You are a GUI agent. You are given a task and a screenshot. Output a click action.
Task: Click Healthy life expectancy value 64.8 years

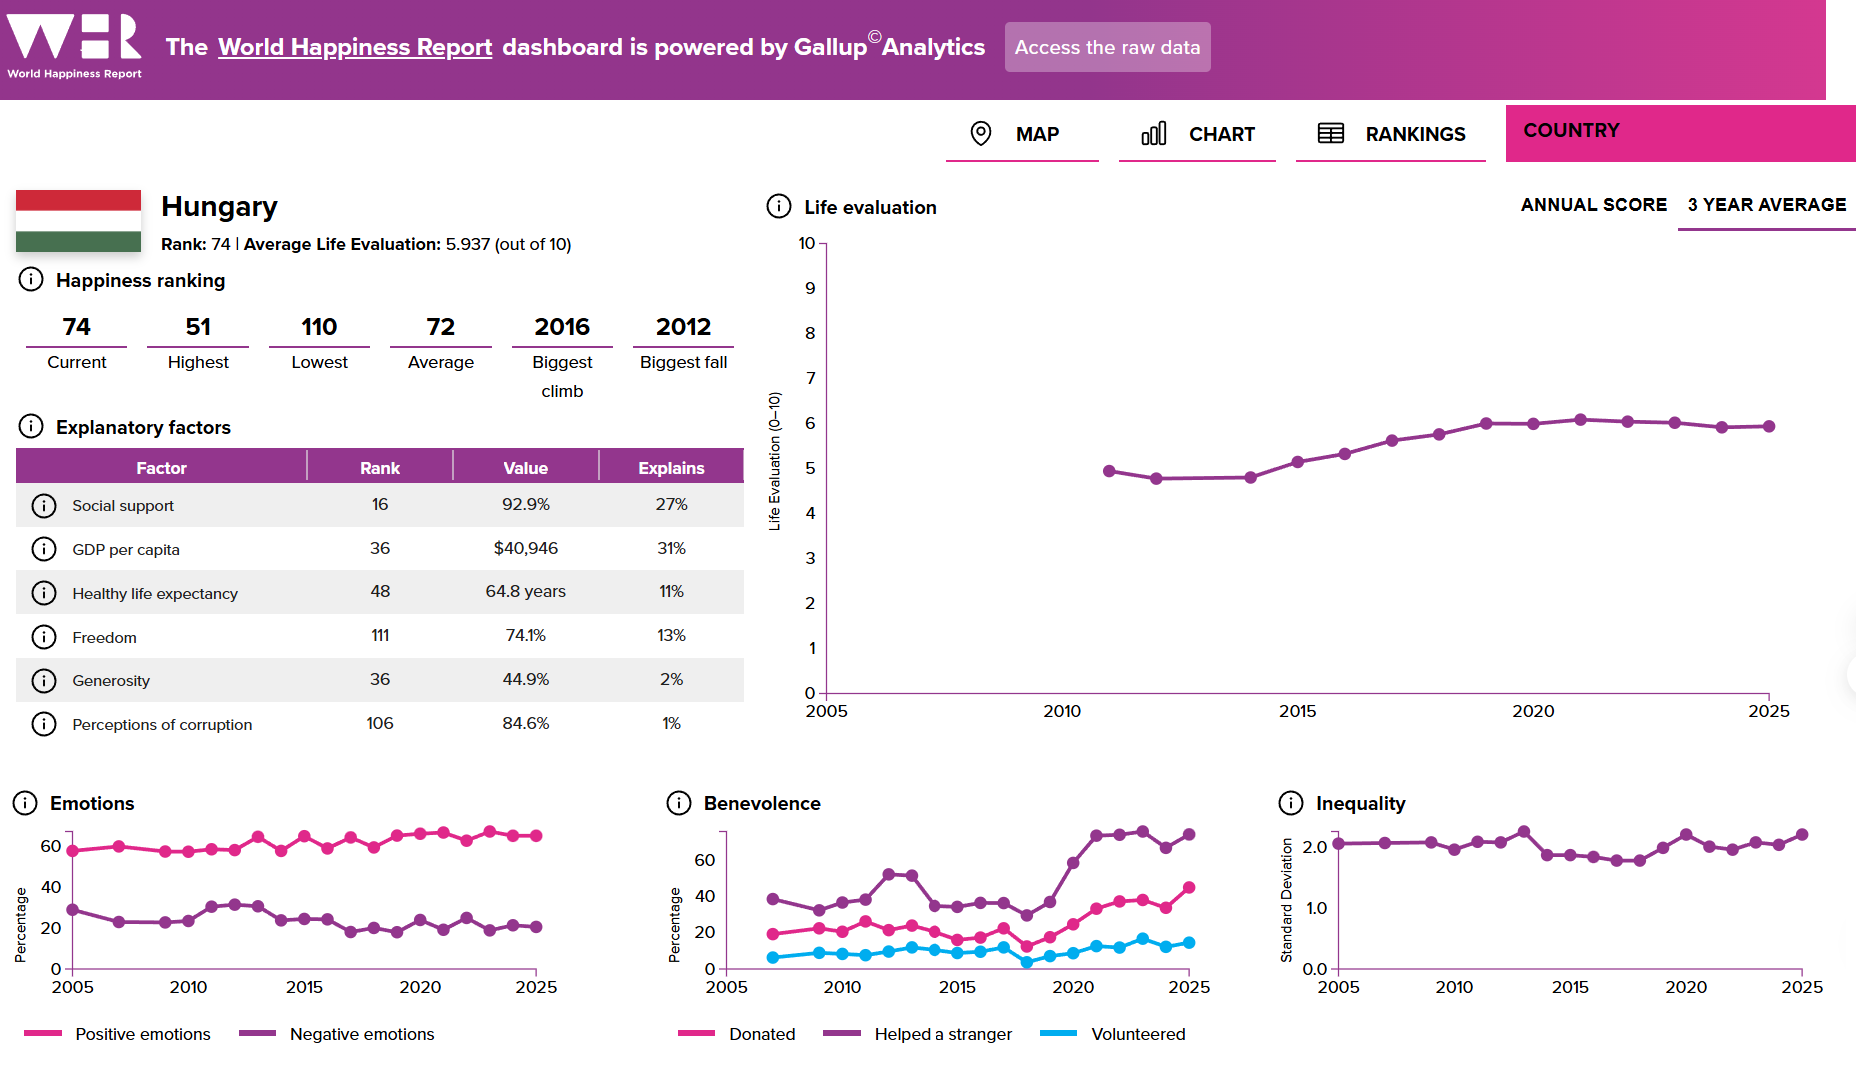526,591
